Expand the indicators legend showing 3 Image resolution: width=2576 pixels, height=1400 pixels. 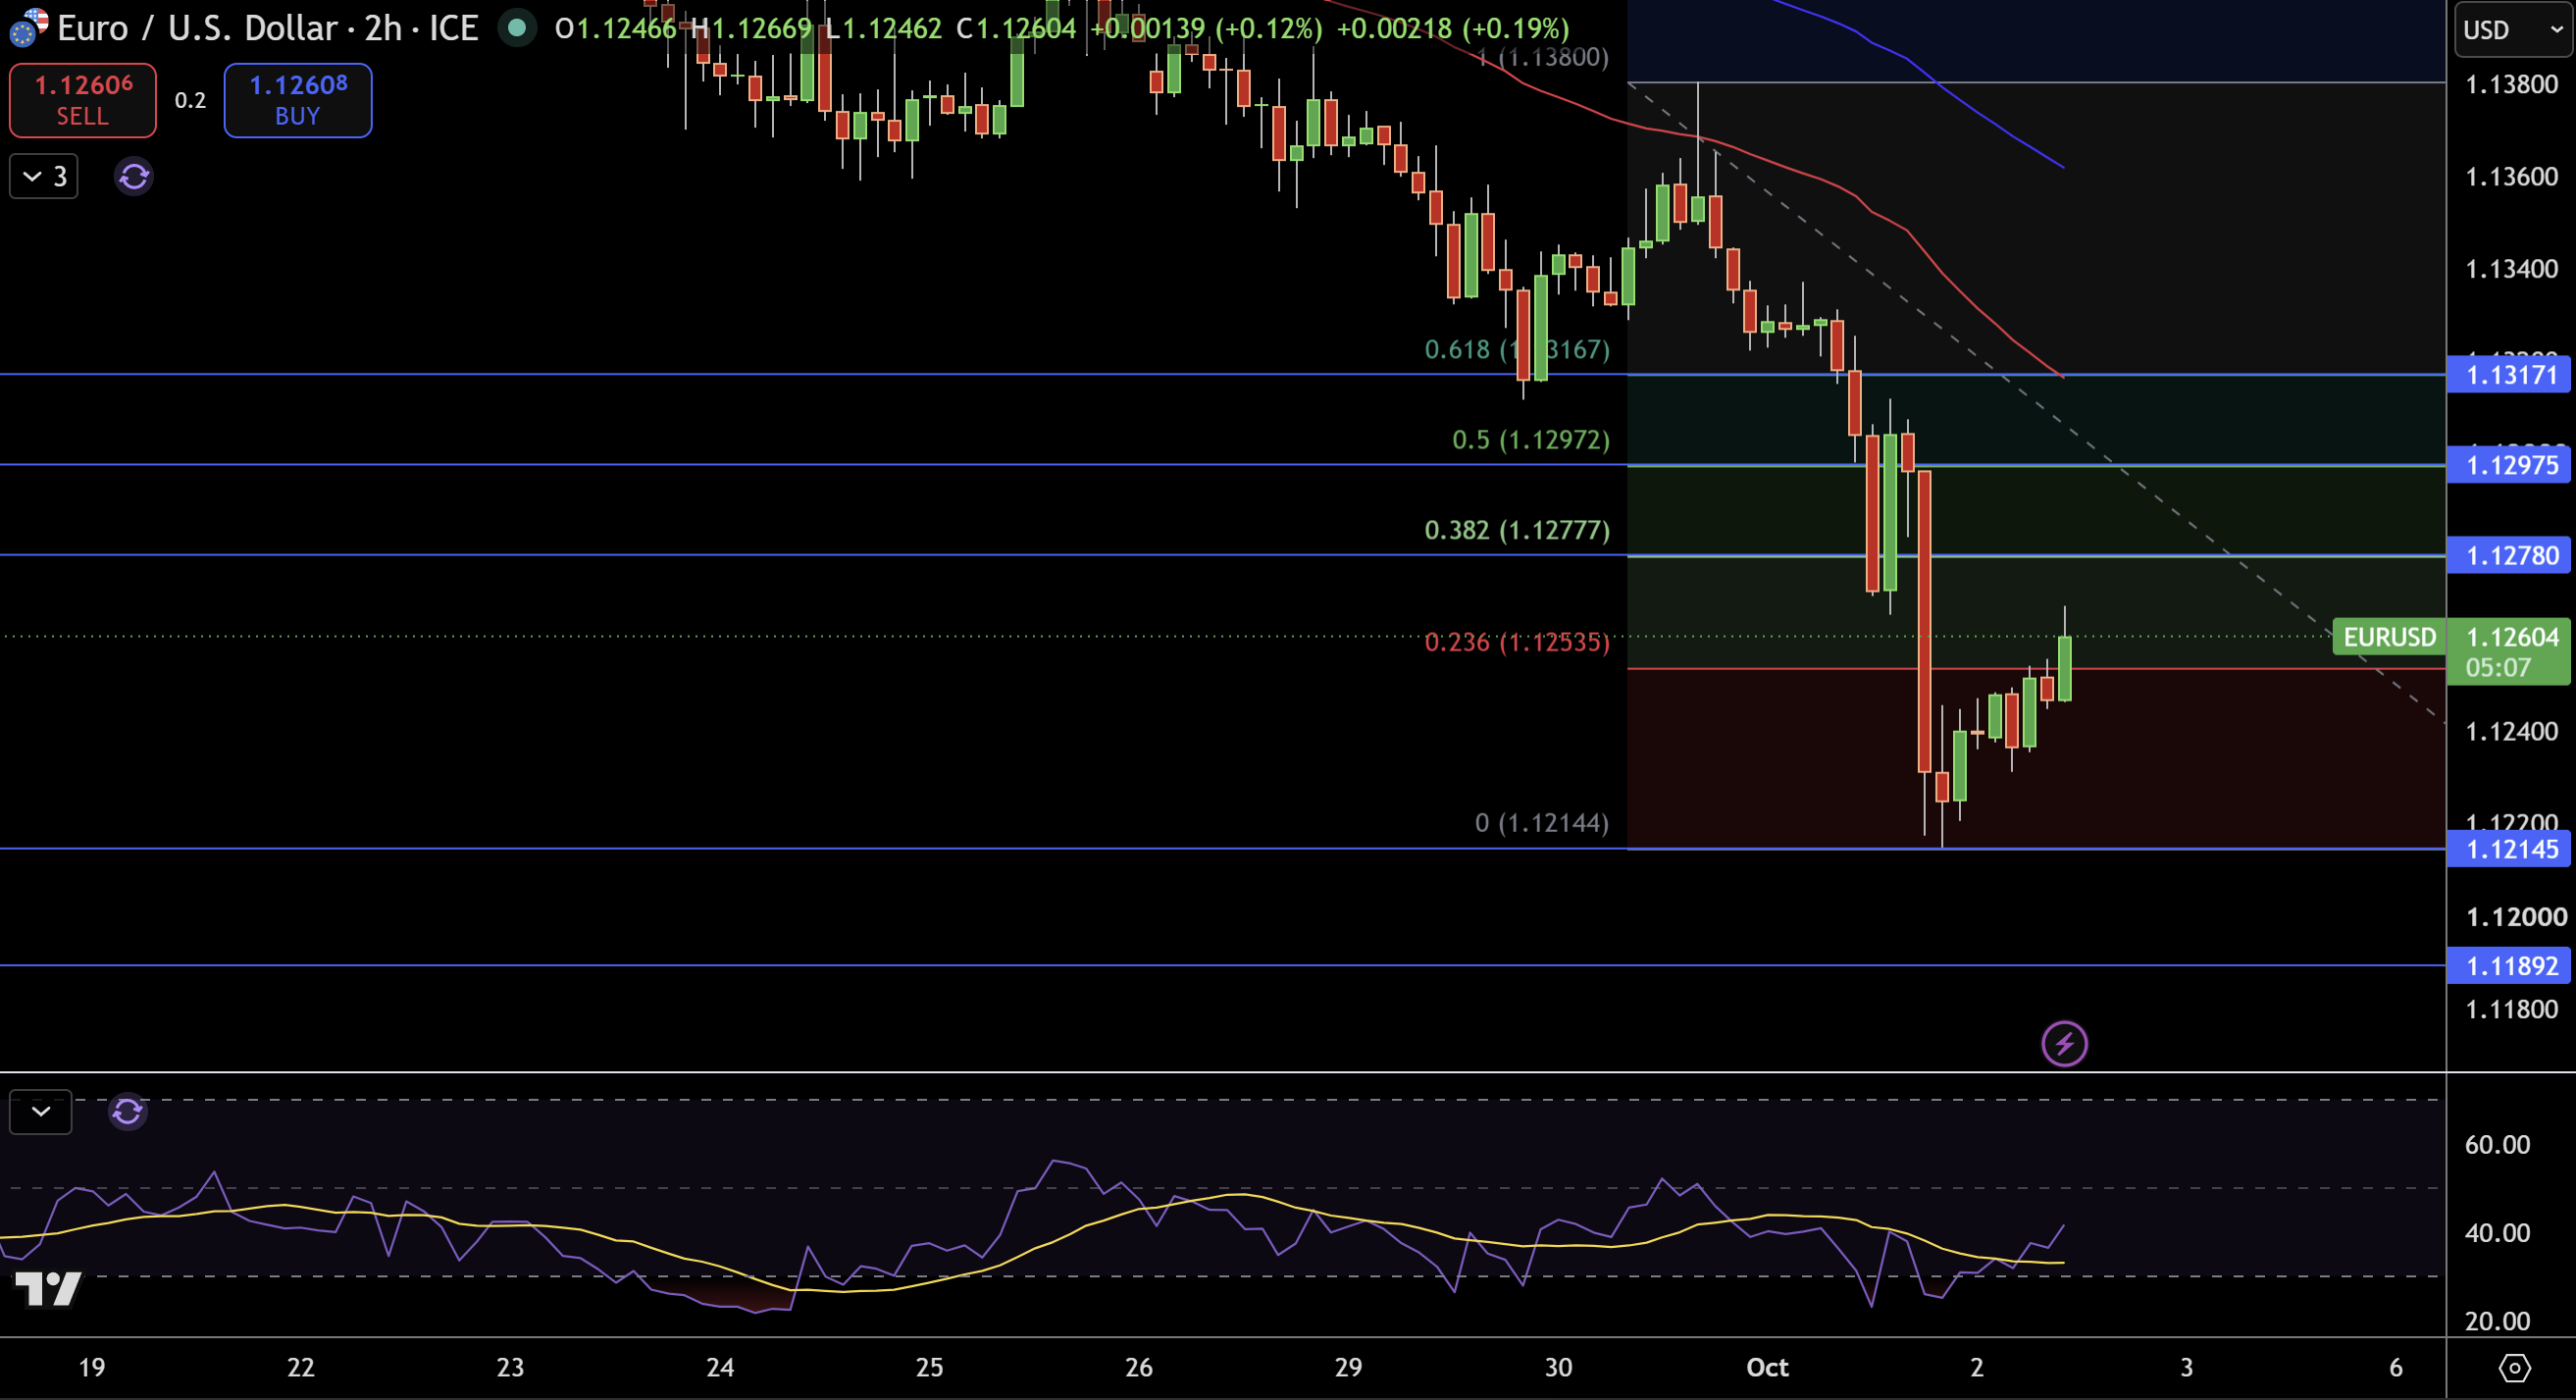pyautogui.click(x=44, y=177)
